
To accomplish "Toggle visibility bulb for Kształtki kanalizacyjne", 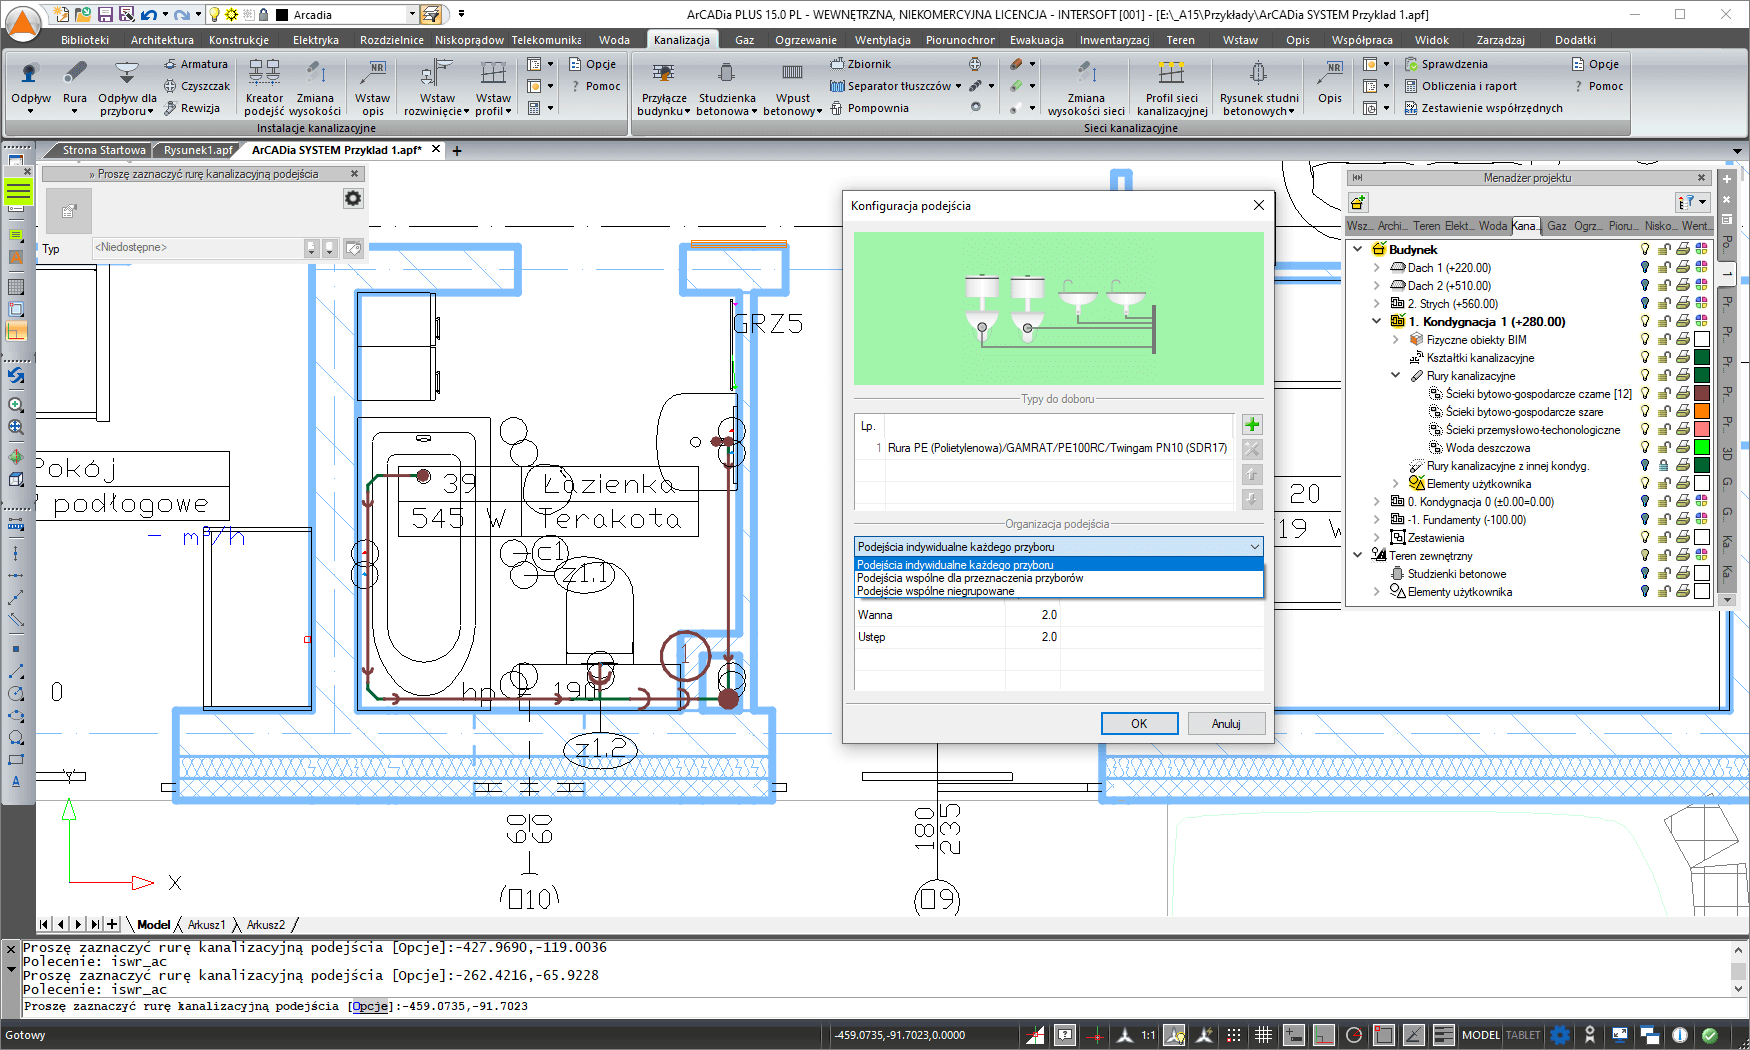I will point(1645,358).
